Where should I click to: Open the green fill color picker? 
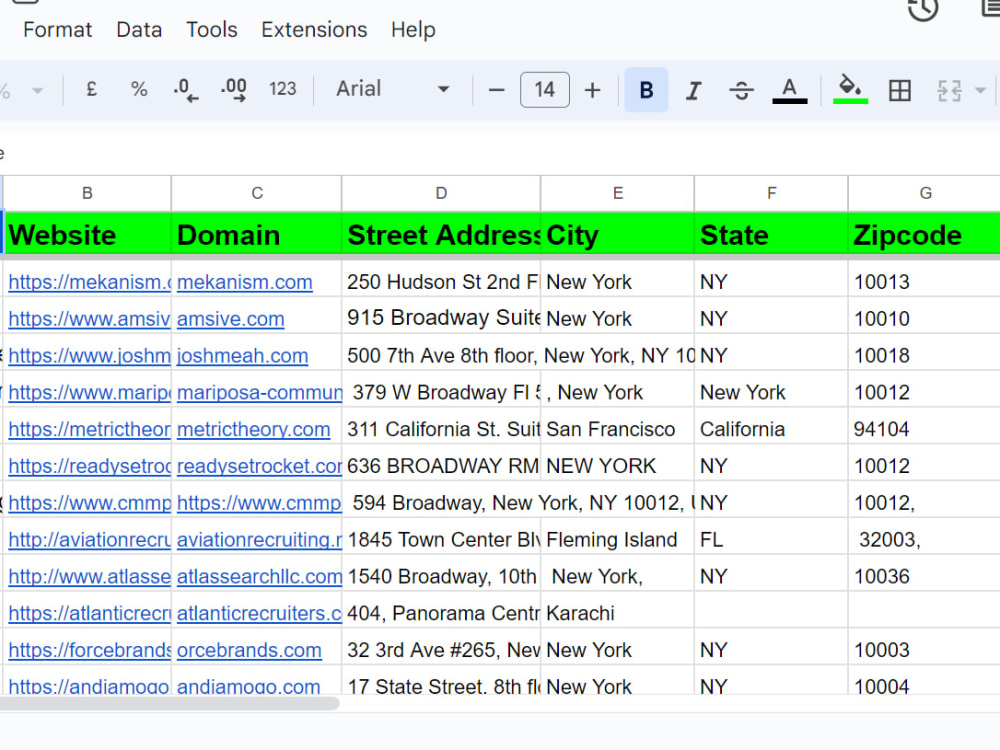pos(850,90)
